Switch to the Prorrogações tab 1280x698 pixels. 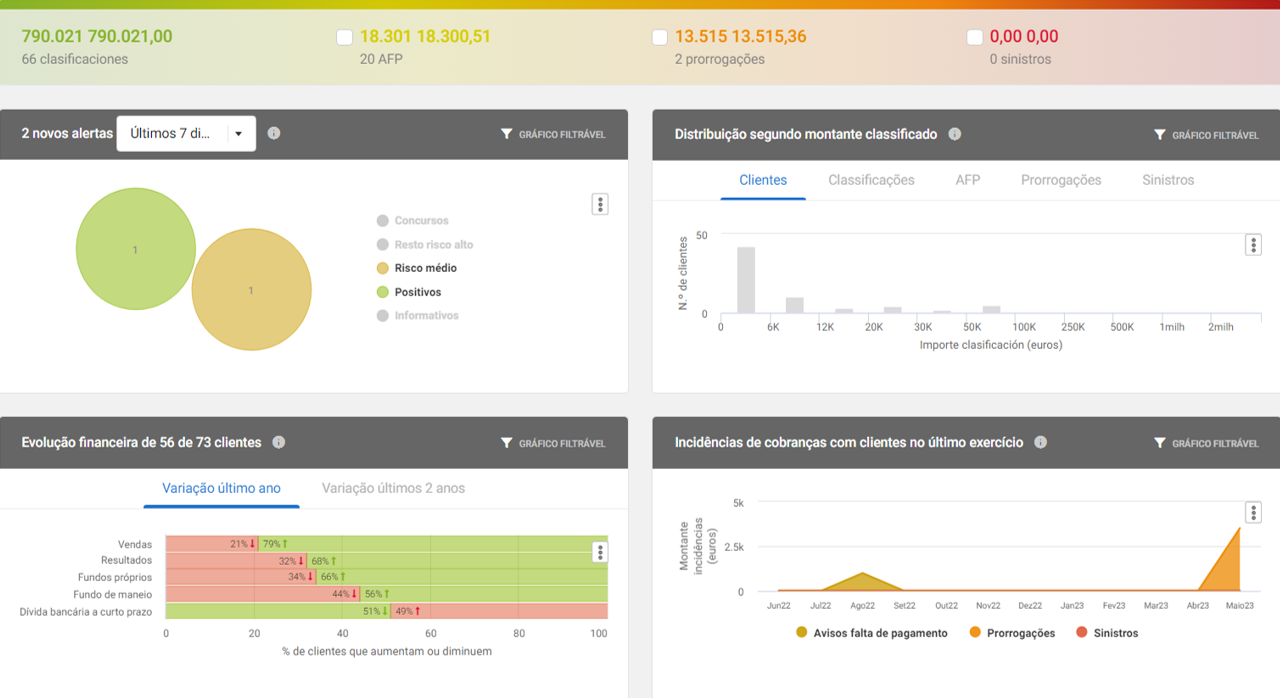pos(1061,180)
